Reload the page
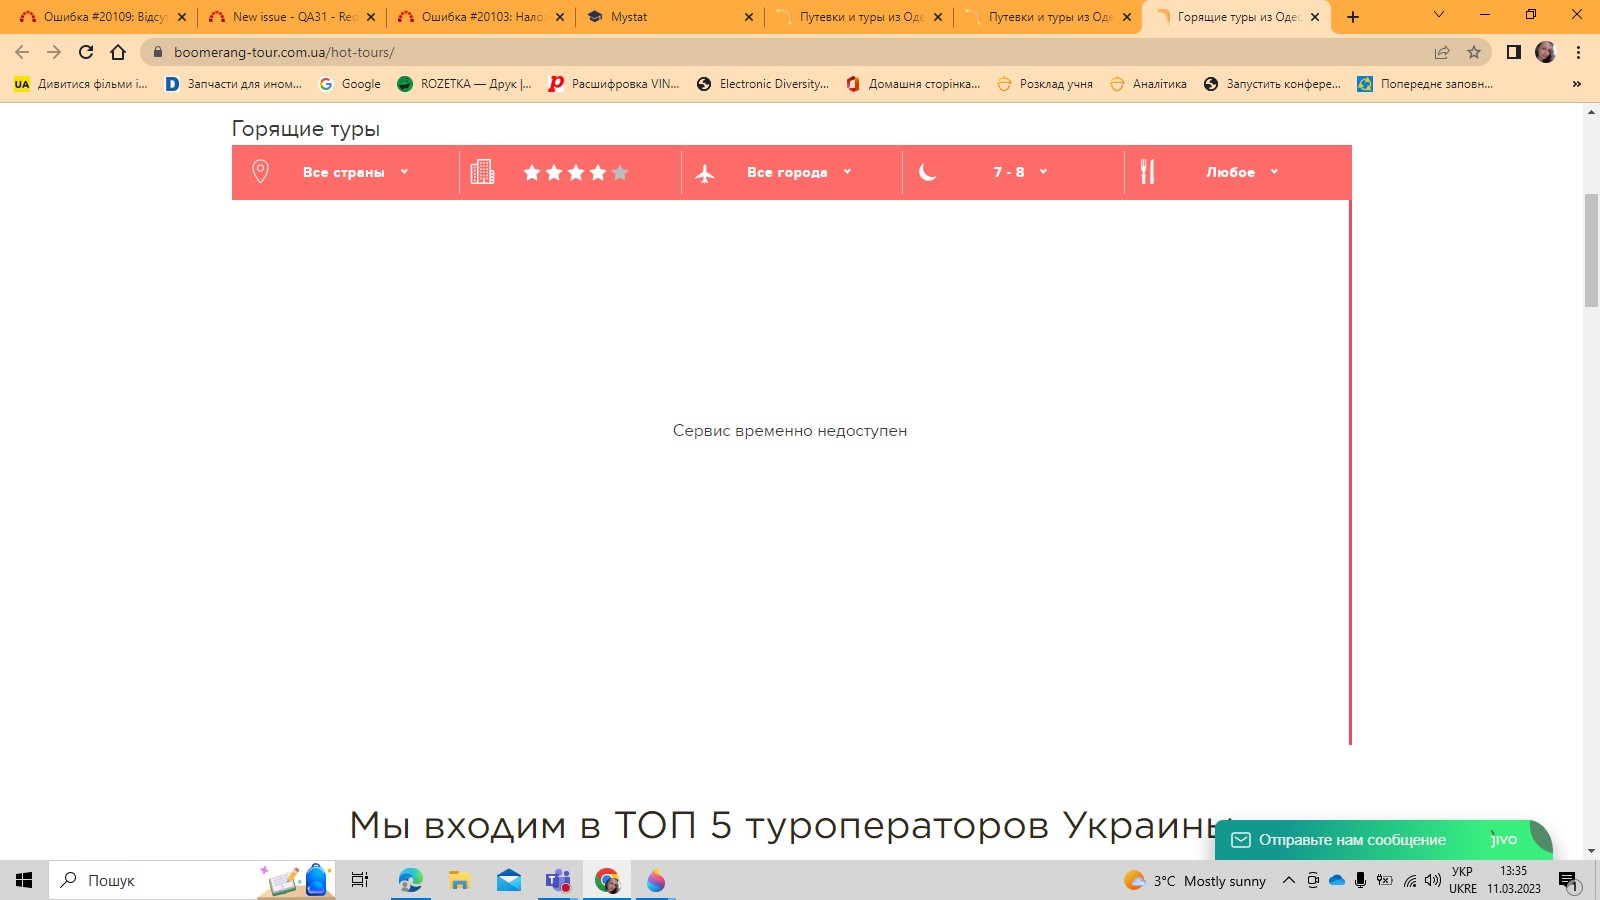1600x900 pixels. coord(86,52)
